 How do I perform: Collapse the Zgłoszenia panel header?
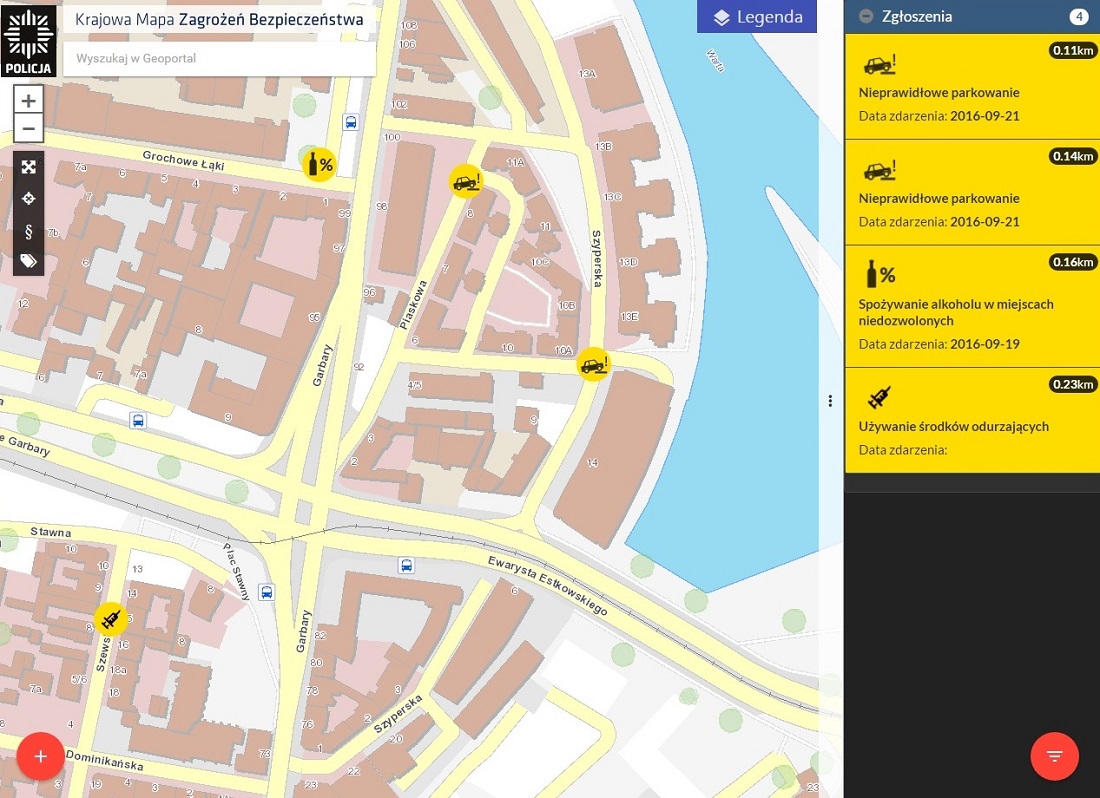[x=866, y=17]
